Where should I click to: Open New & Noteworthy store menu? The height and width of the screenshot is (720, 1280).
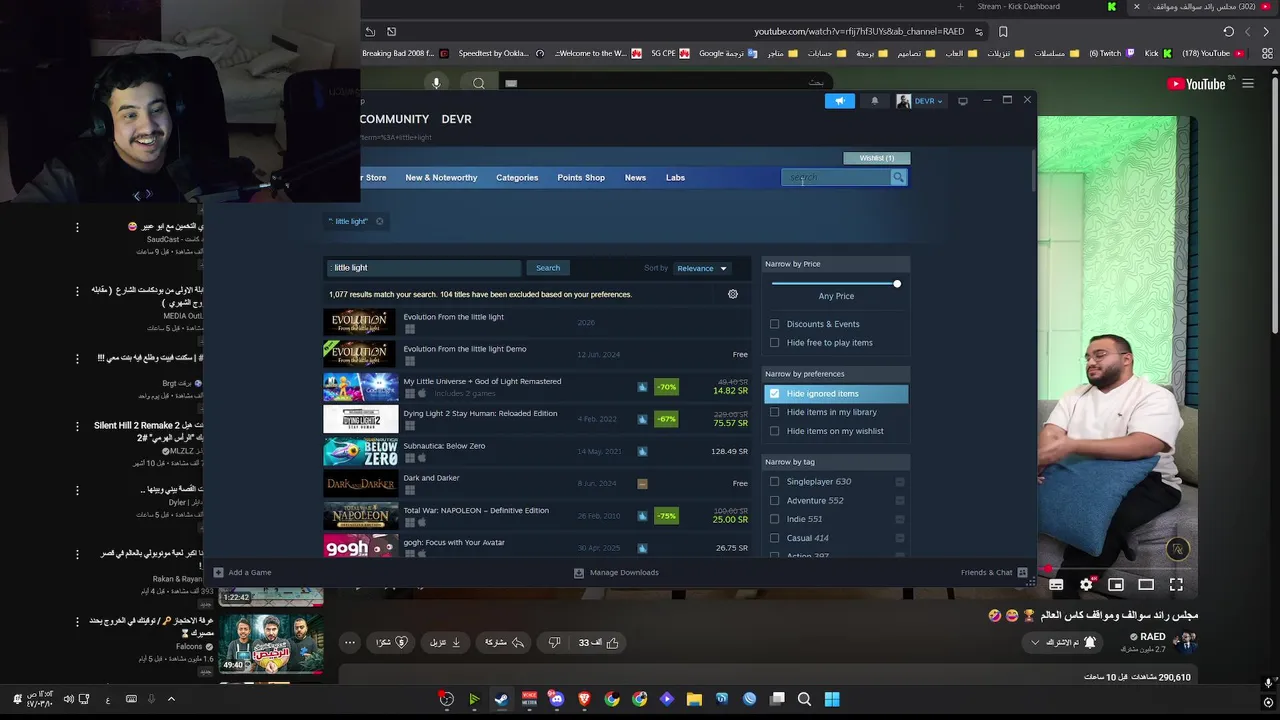pos(441,178)
